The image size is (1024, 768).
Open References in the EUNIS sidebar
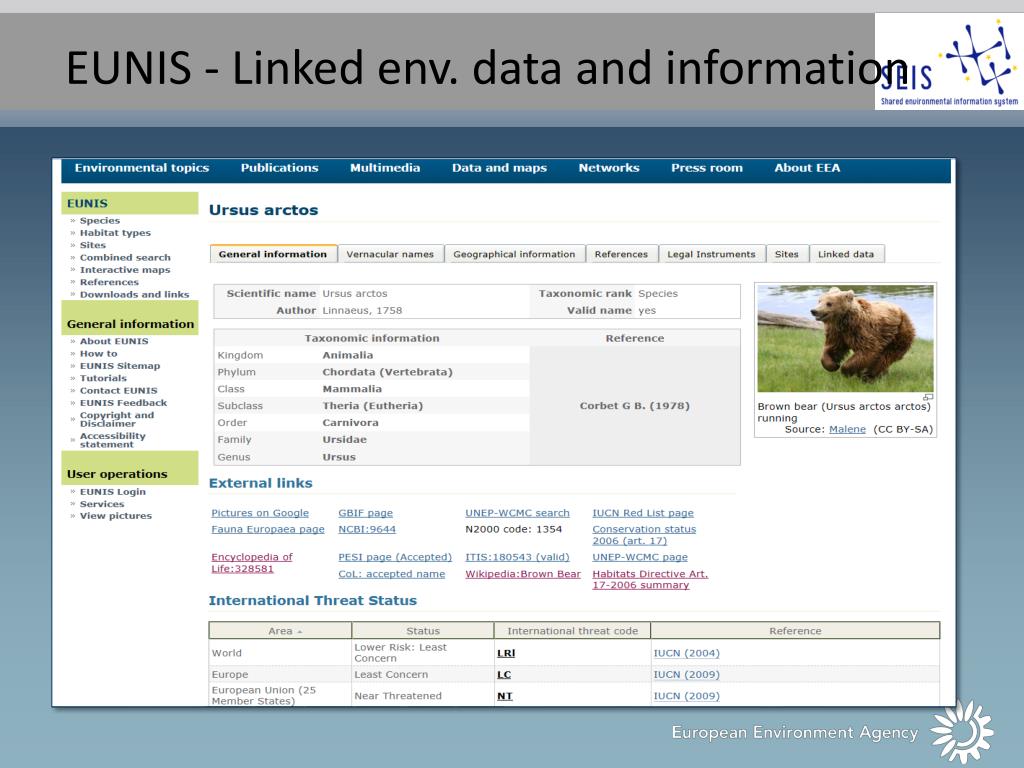109,282
